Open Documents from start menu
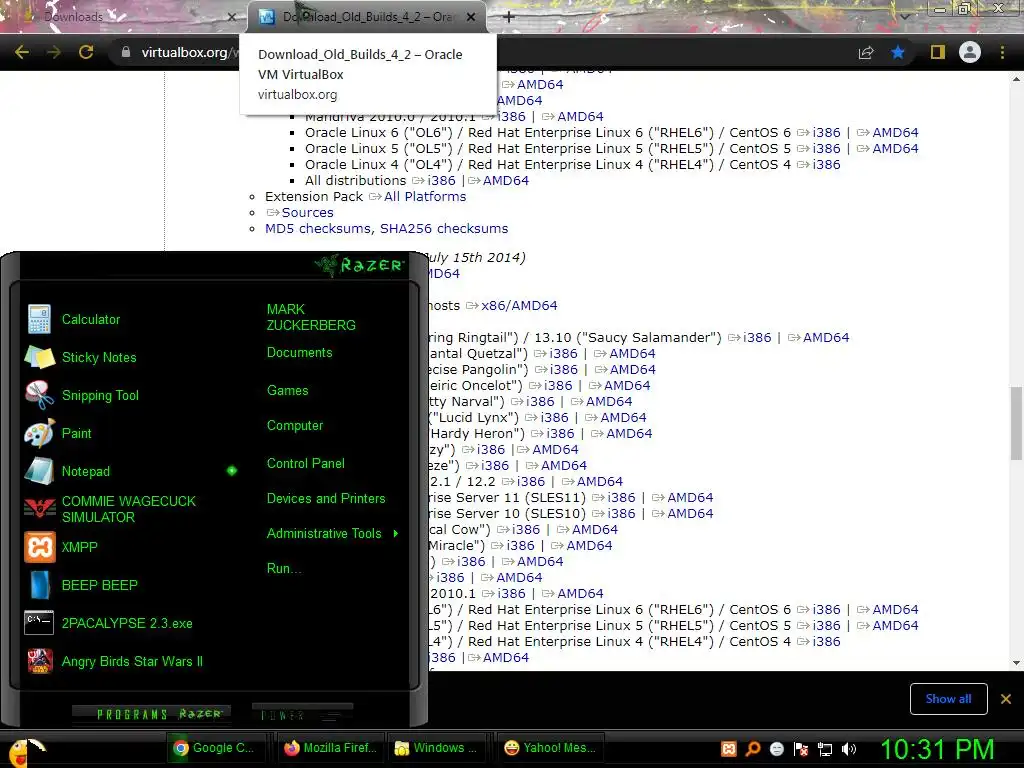The image size is (1024, 768). tap(300, 353)
